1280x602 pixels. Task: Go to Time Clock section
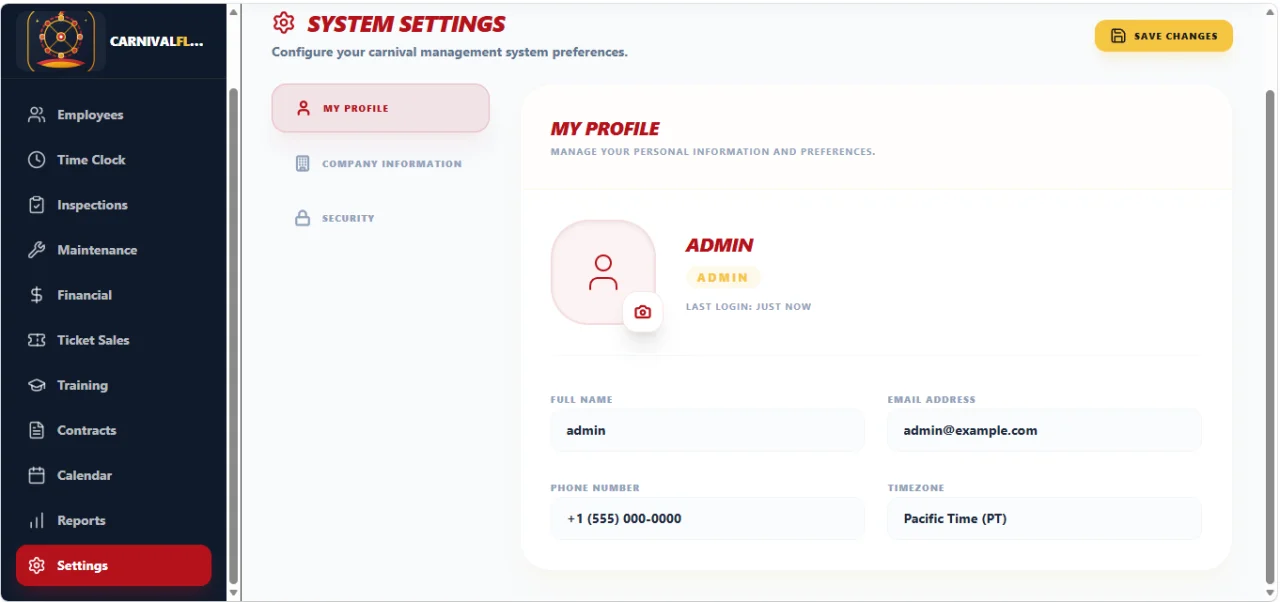[114, 160]
